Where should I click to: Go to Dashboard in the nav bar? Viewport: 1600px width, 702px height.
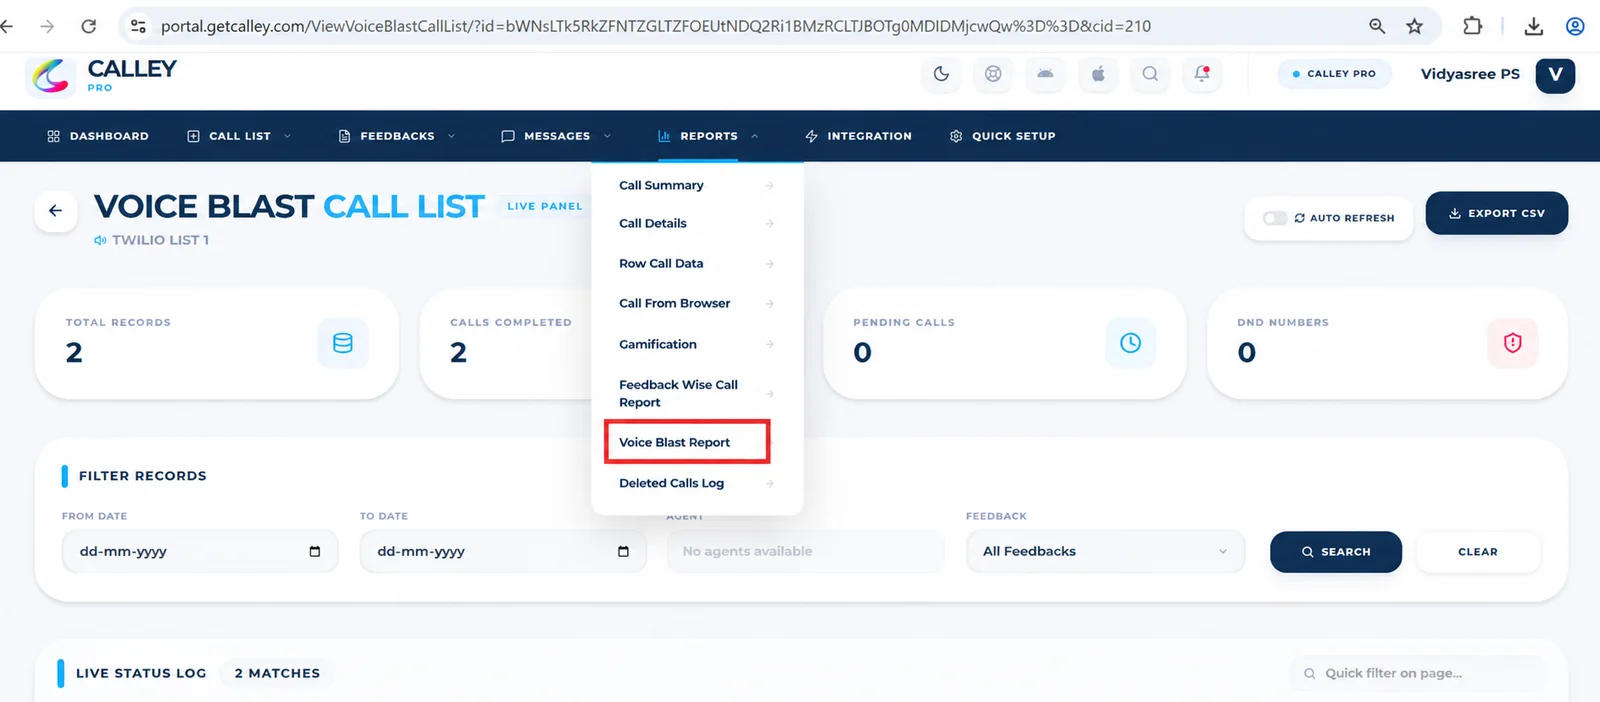tap(98, 136)
